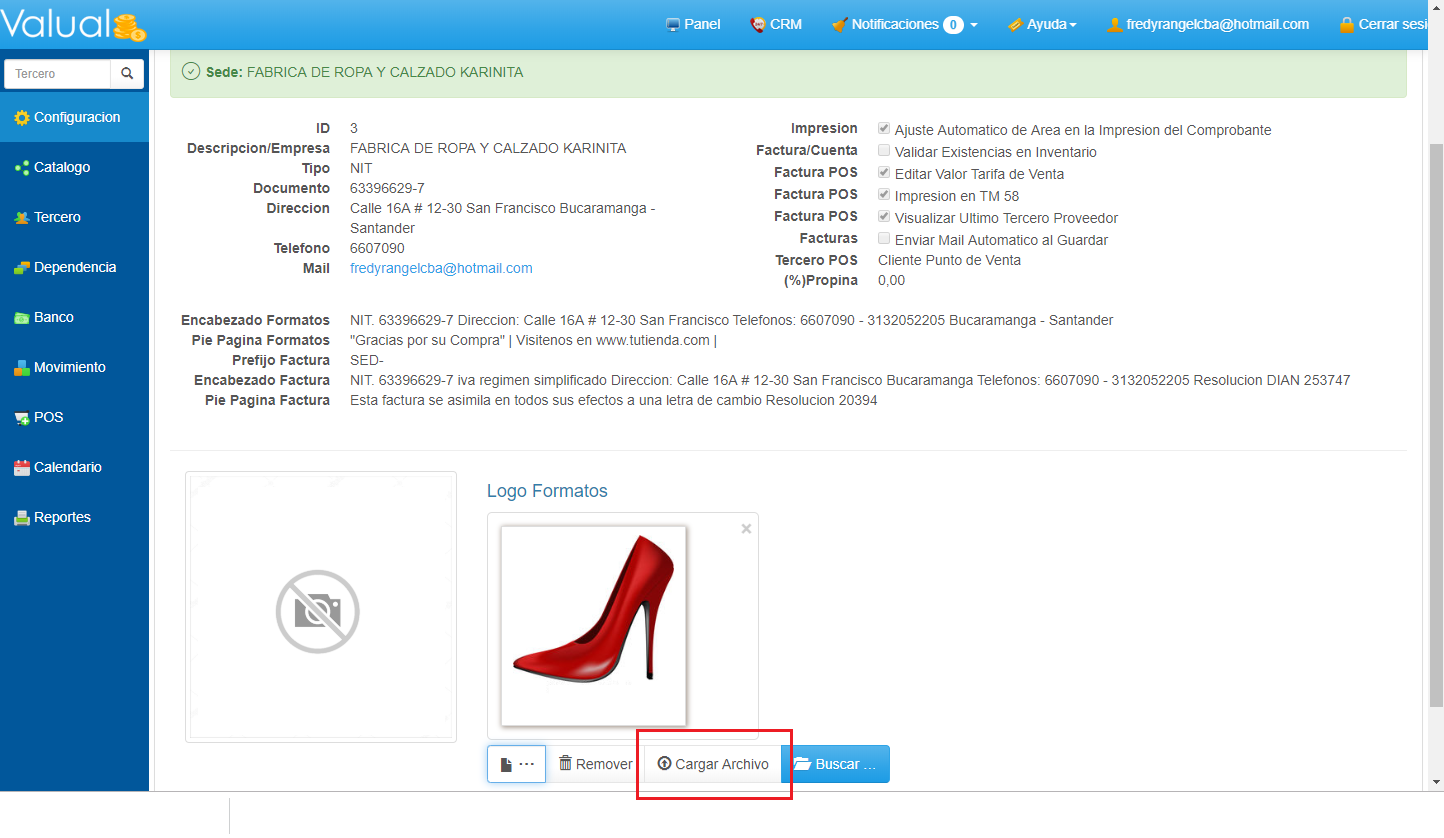Open Panel in the top navigation
The height and width of the screenshot is (838, 1444).
click(x=693, y=24)
